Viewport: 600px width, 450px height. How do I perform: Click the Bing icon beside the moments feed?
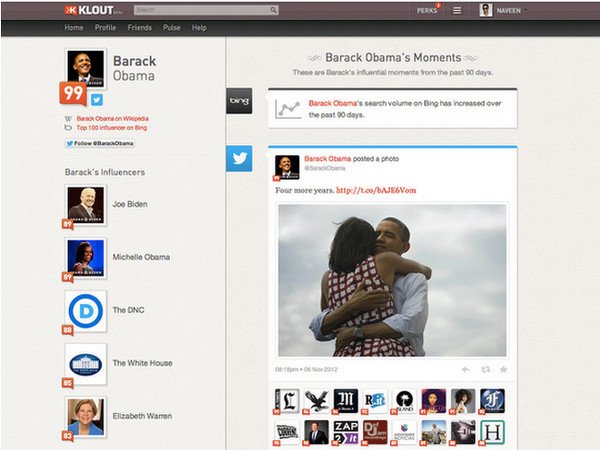(x=239, y=100)
